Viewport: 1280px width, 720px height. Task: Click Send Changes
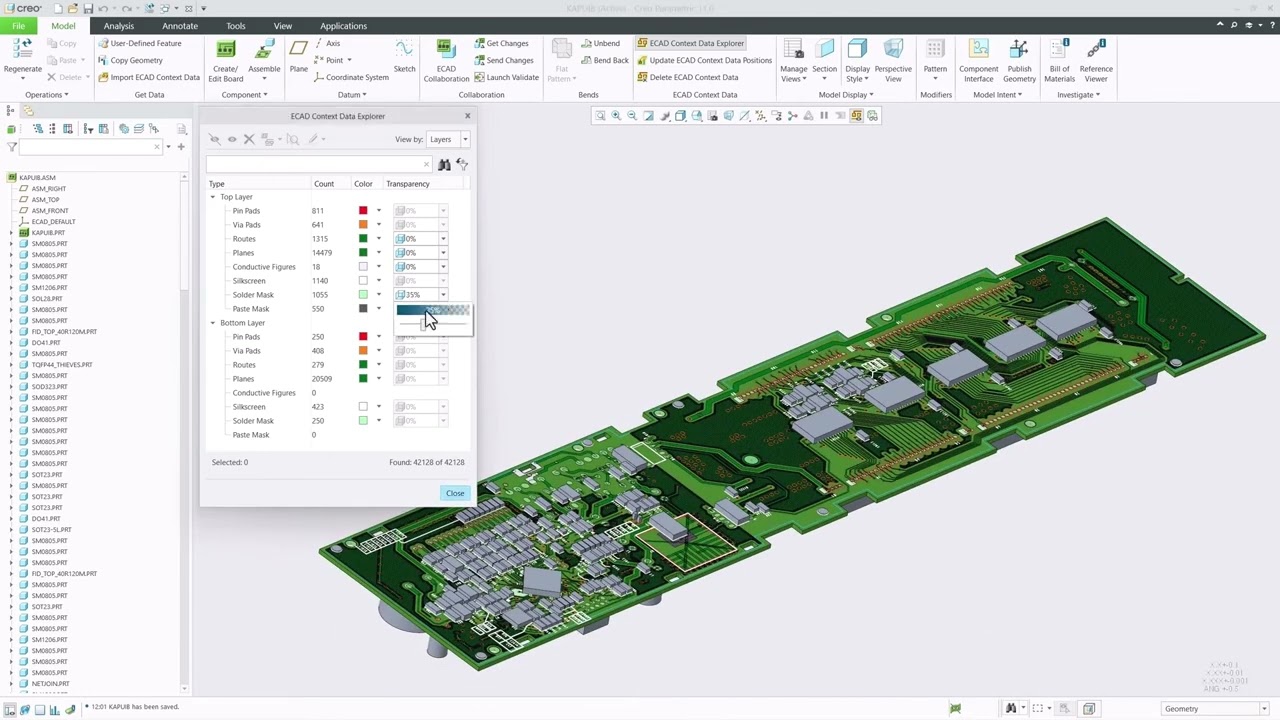pyautogui.click(x=503, y=60)
